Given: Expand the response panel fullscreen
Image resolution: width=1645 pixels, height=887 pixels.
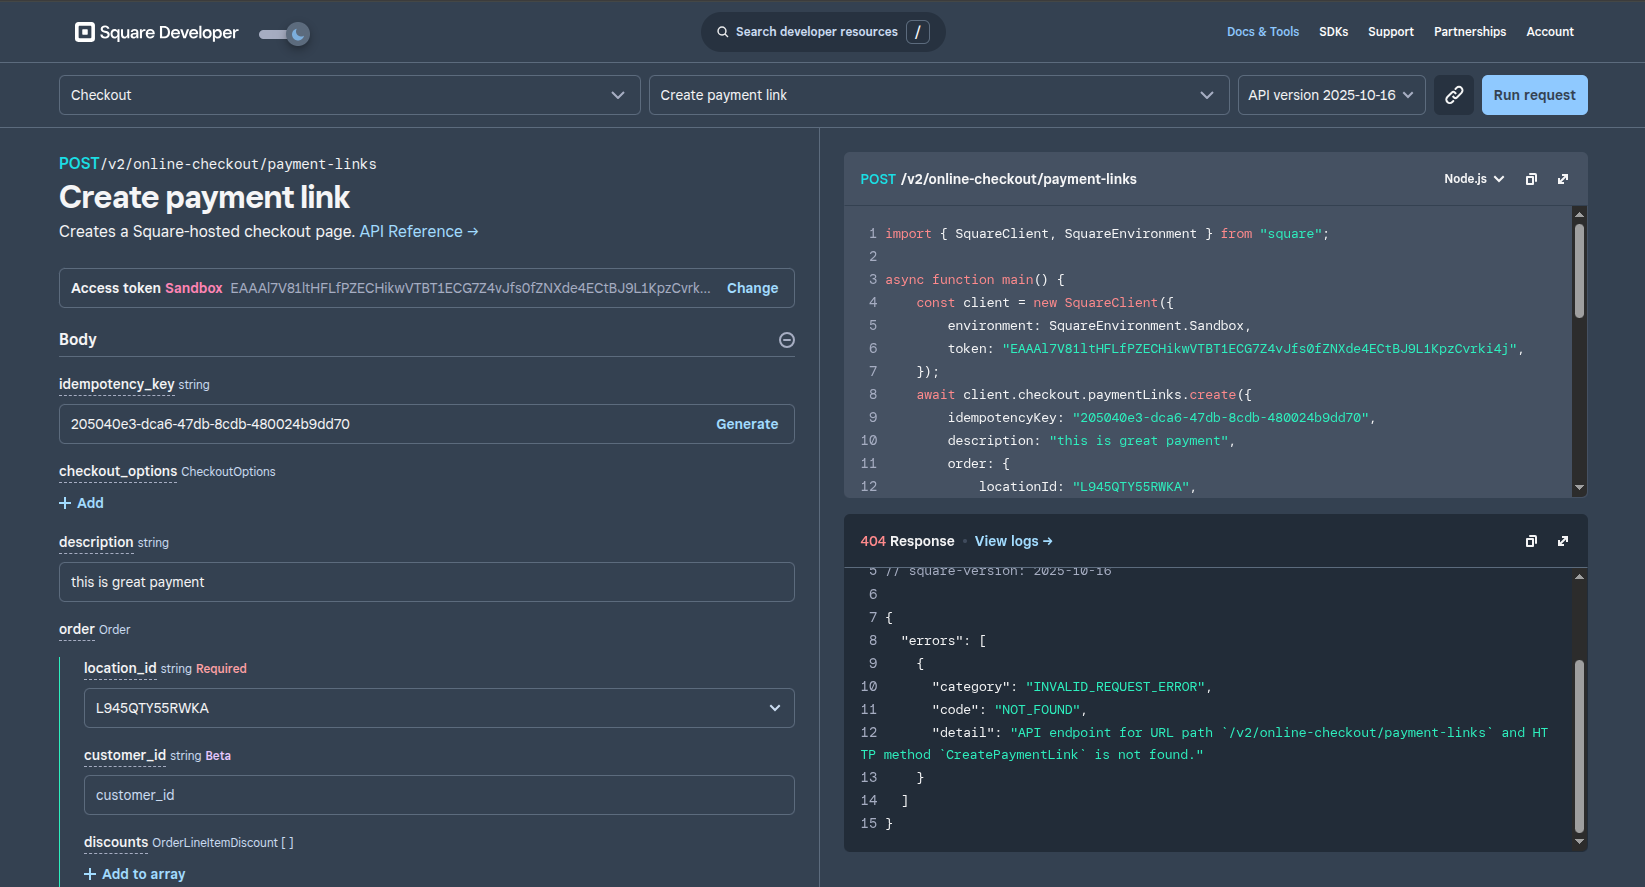Looking at the screenshot, I should [1563, 541].
